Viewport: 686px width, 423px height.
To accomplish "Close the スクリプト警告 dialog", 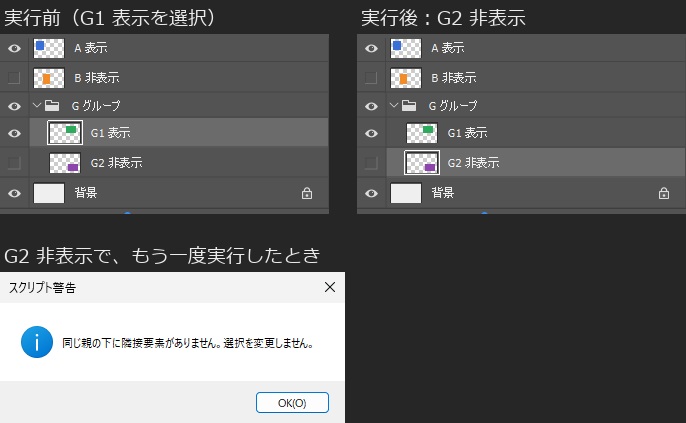I will pyautogui.click(x=330, y=287).
